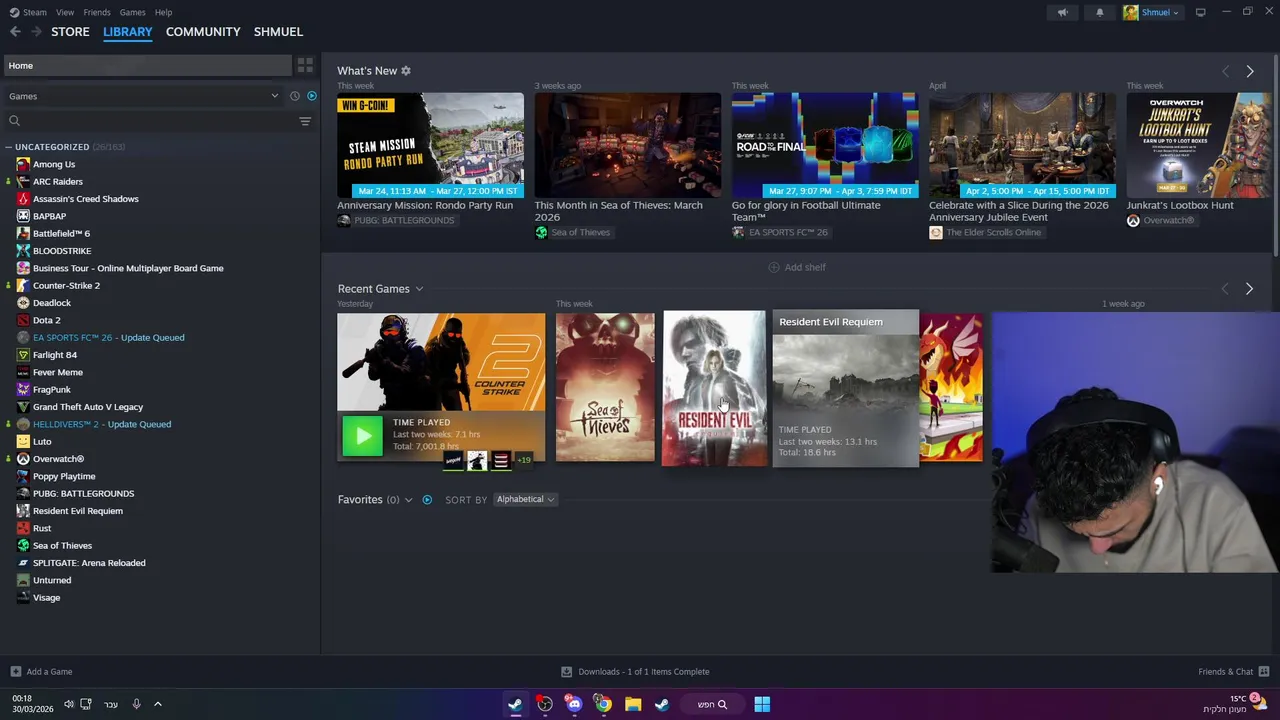Open Discord from the taskbar

(574, 704)
